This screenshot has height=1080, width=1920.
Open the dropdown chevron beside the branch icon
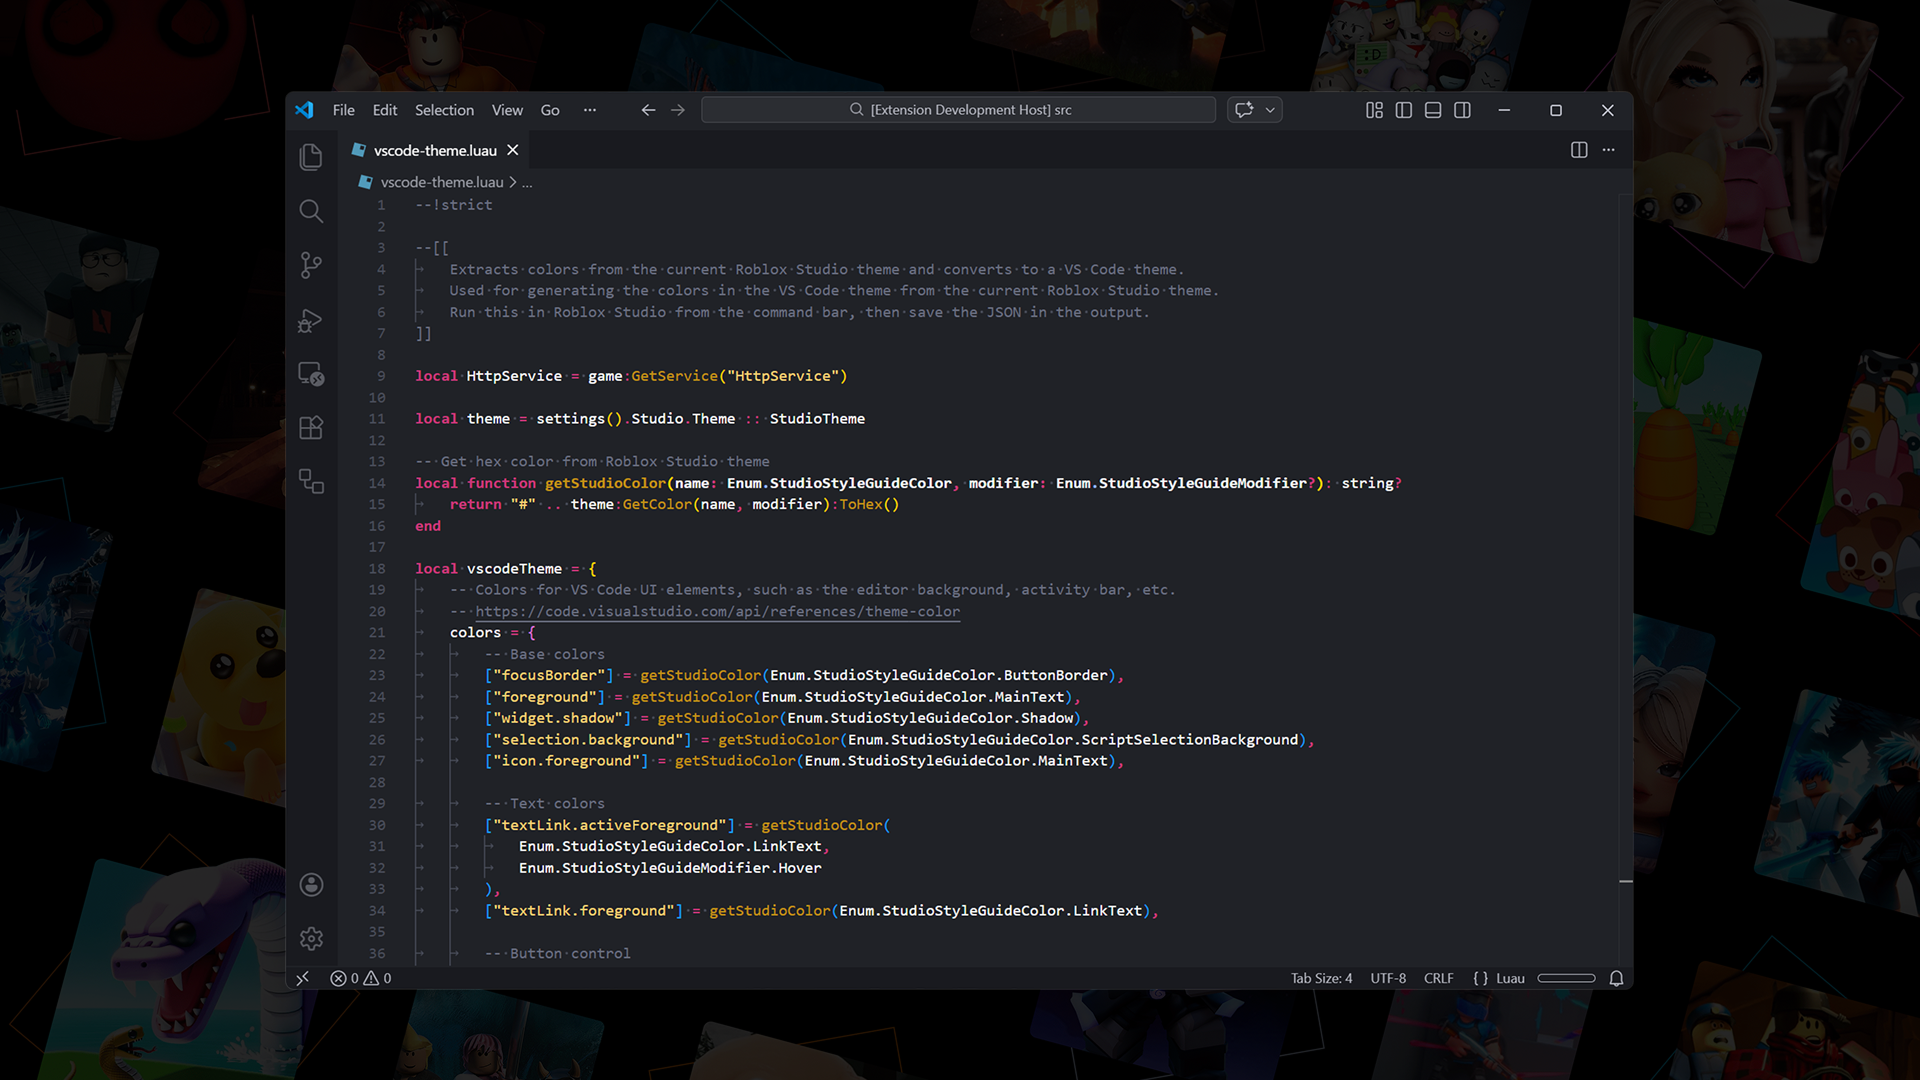coord(1268,110)
